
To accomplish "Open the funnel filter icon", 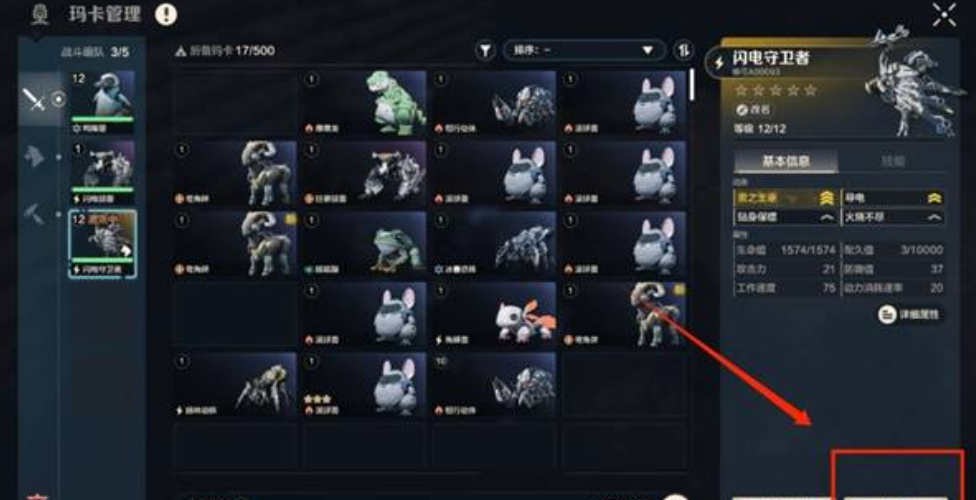I will pos(486,50).
